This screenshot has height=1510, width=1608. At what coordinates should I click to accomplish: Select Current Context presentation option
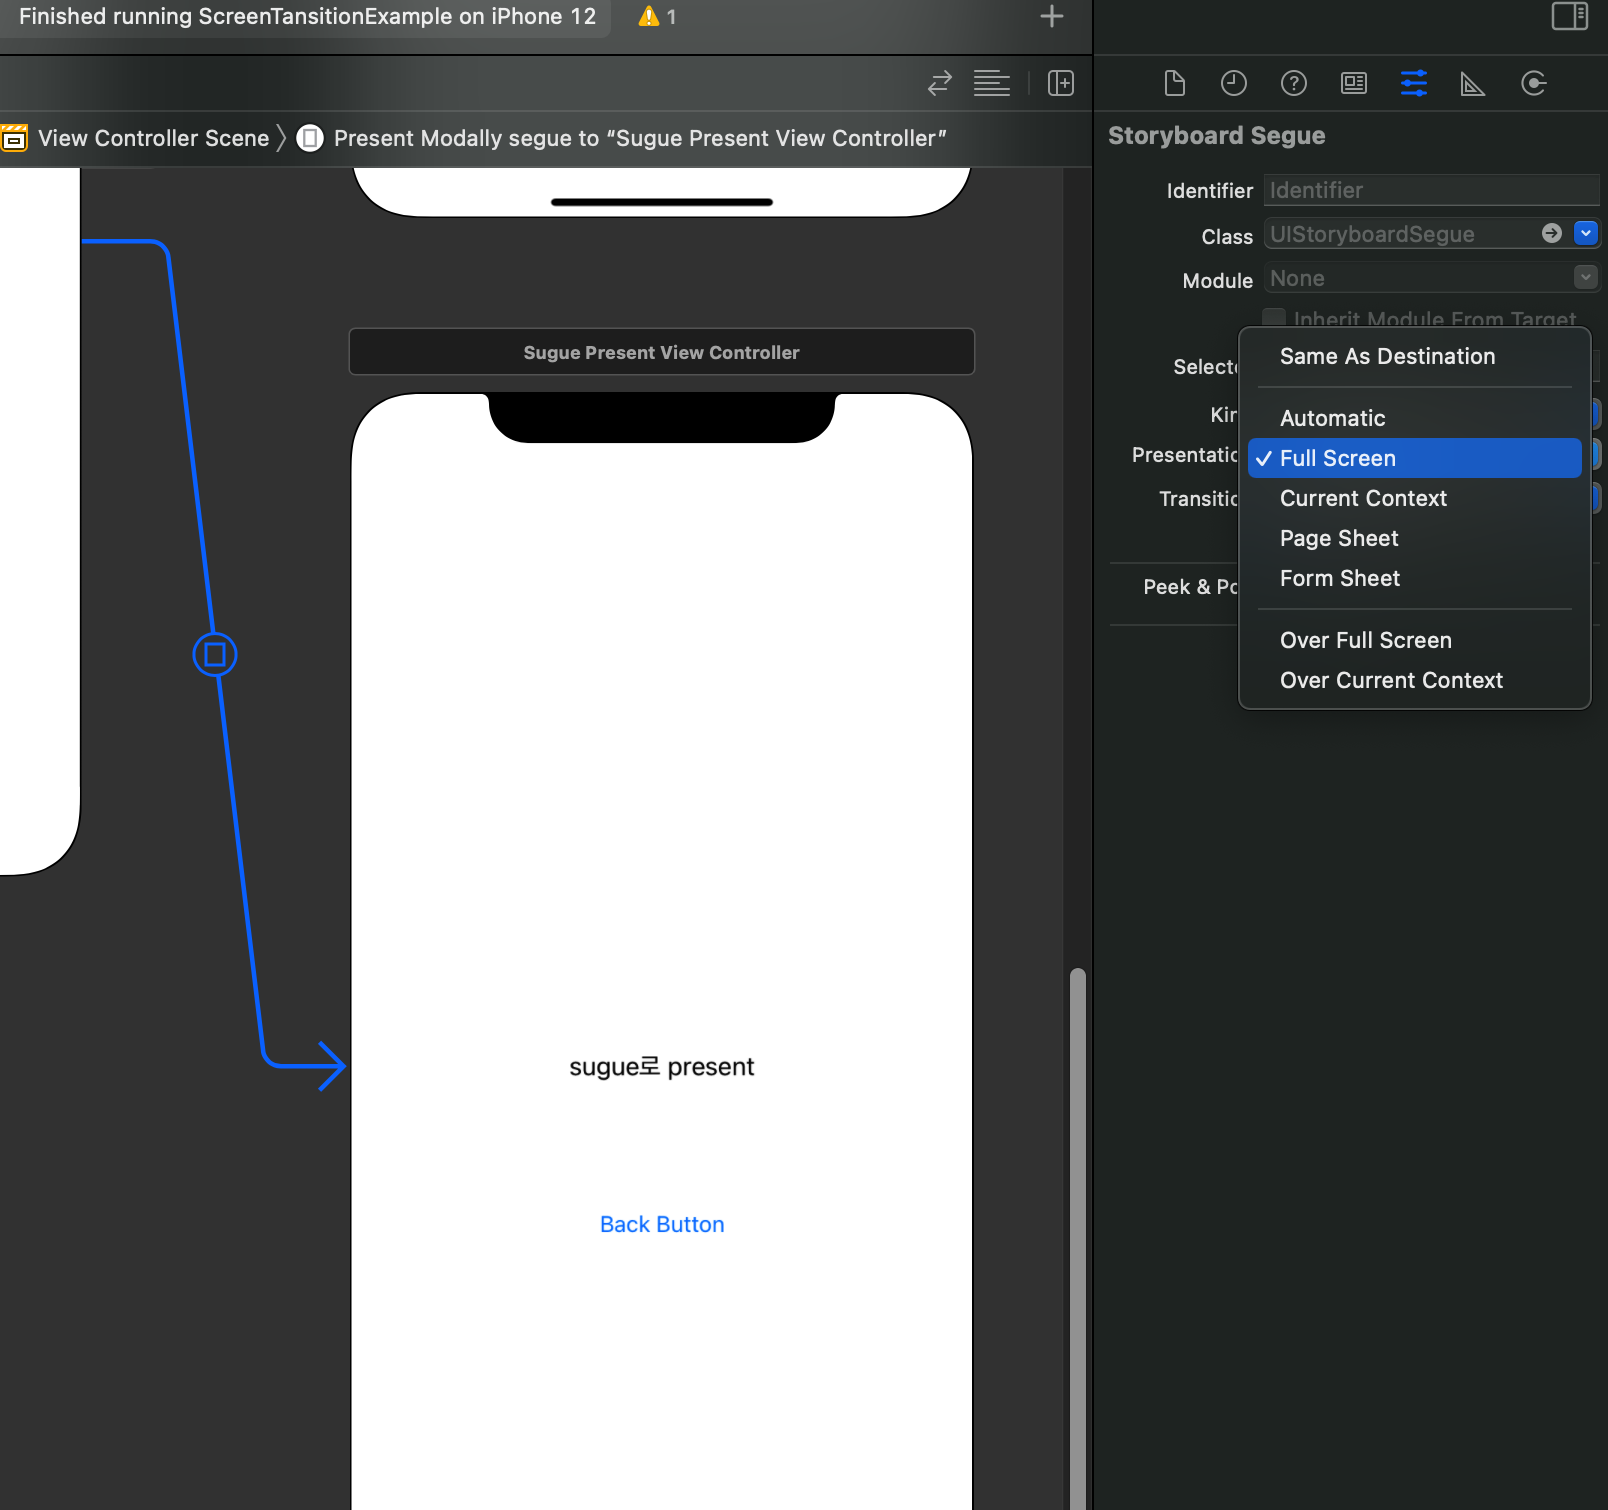(x=1415, y=498)
